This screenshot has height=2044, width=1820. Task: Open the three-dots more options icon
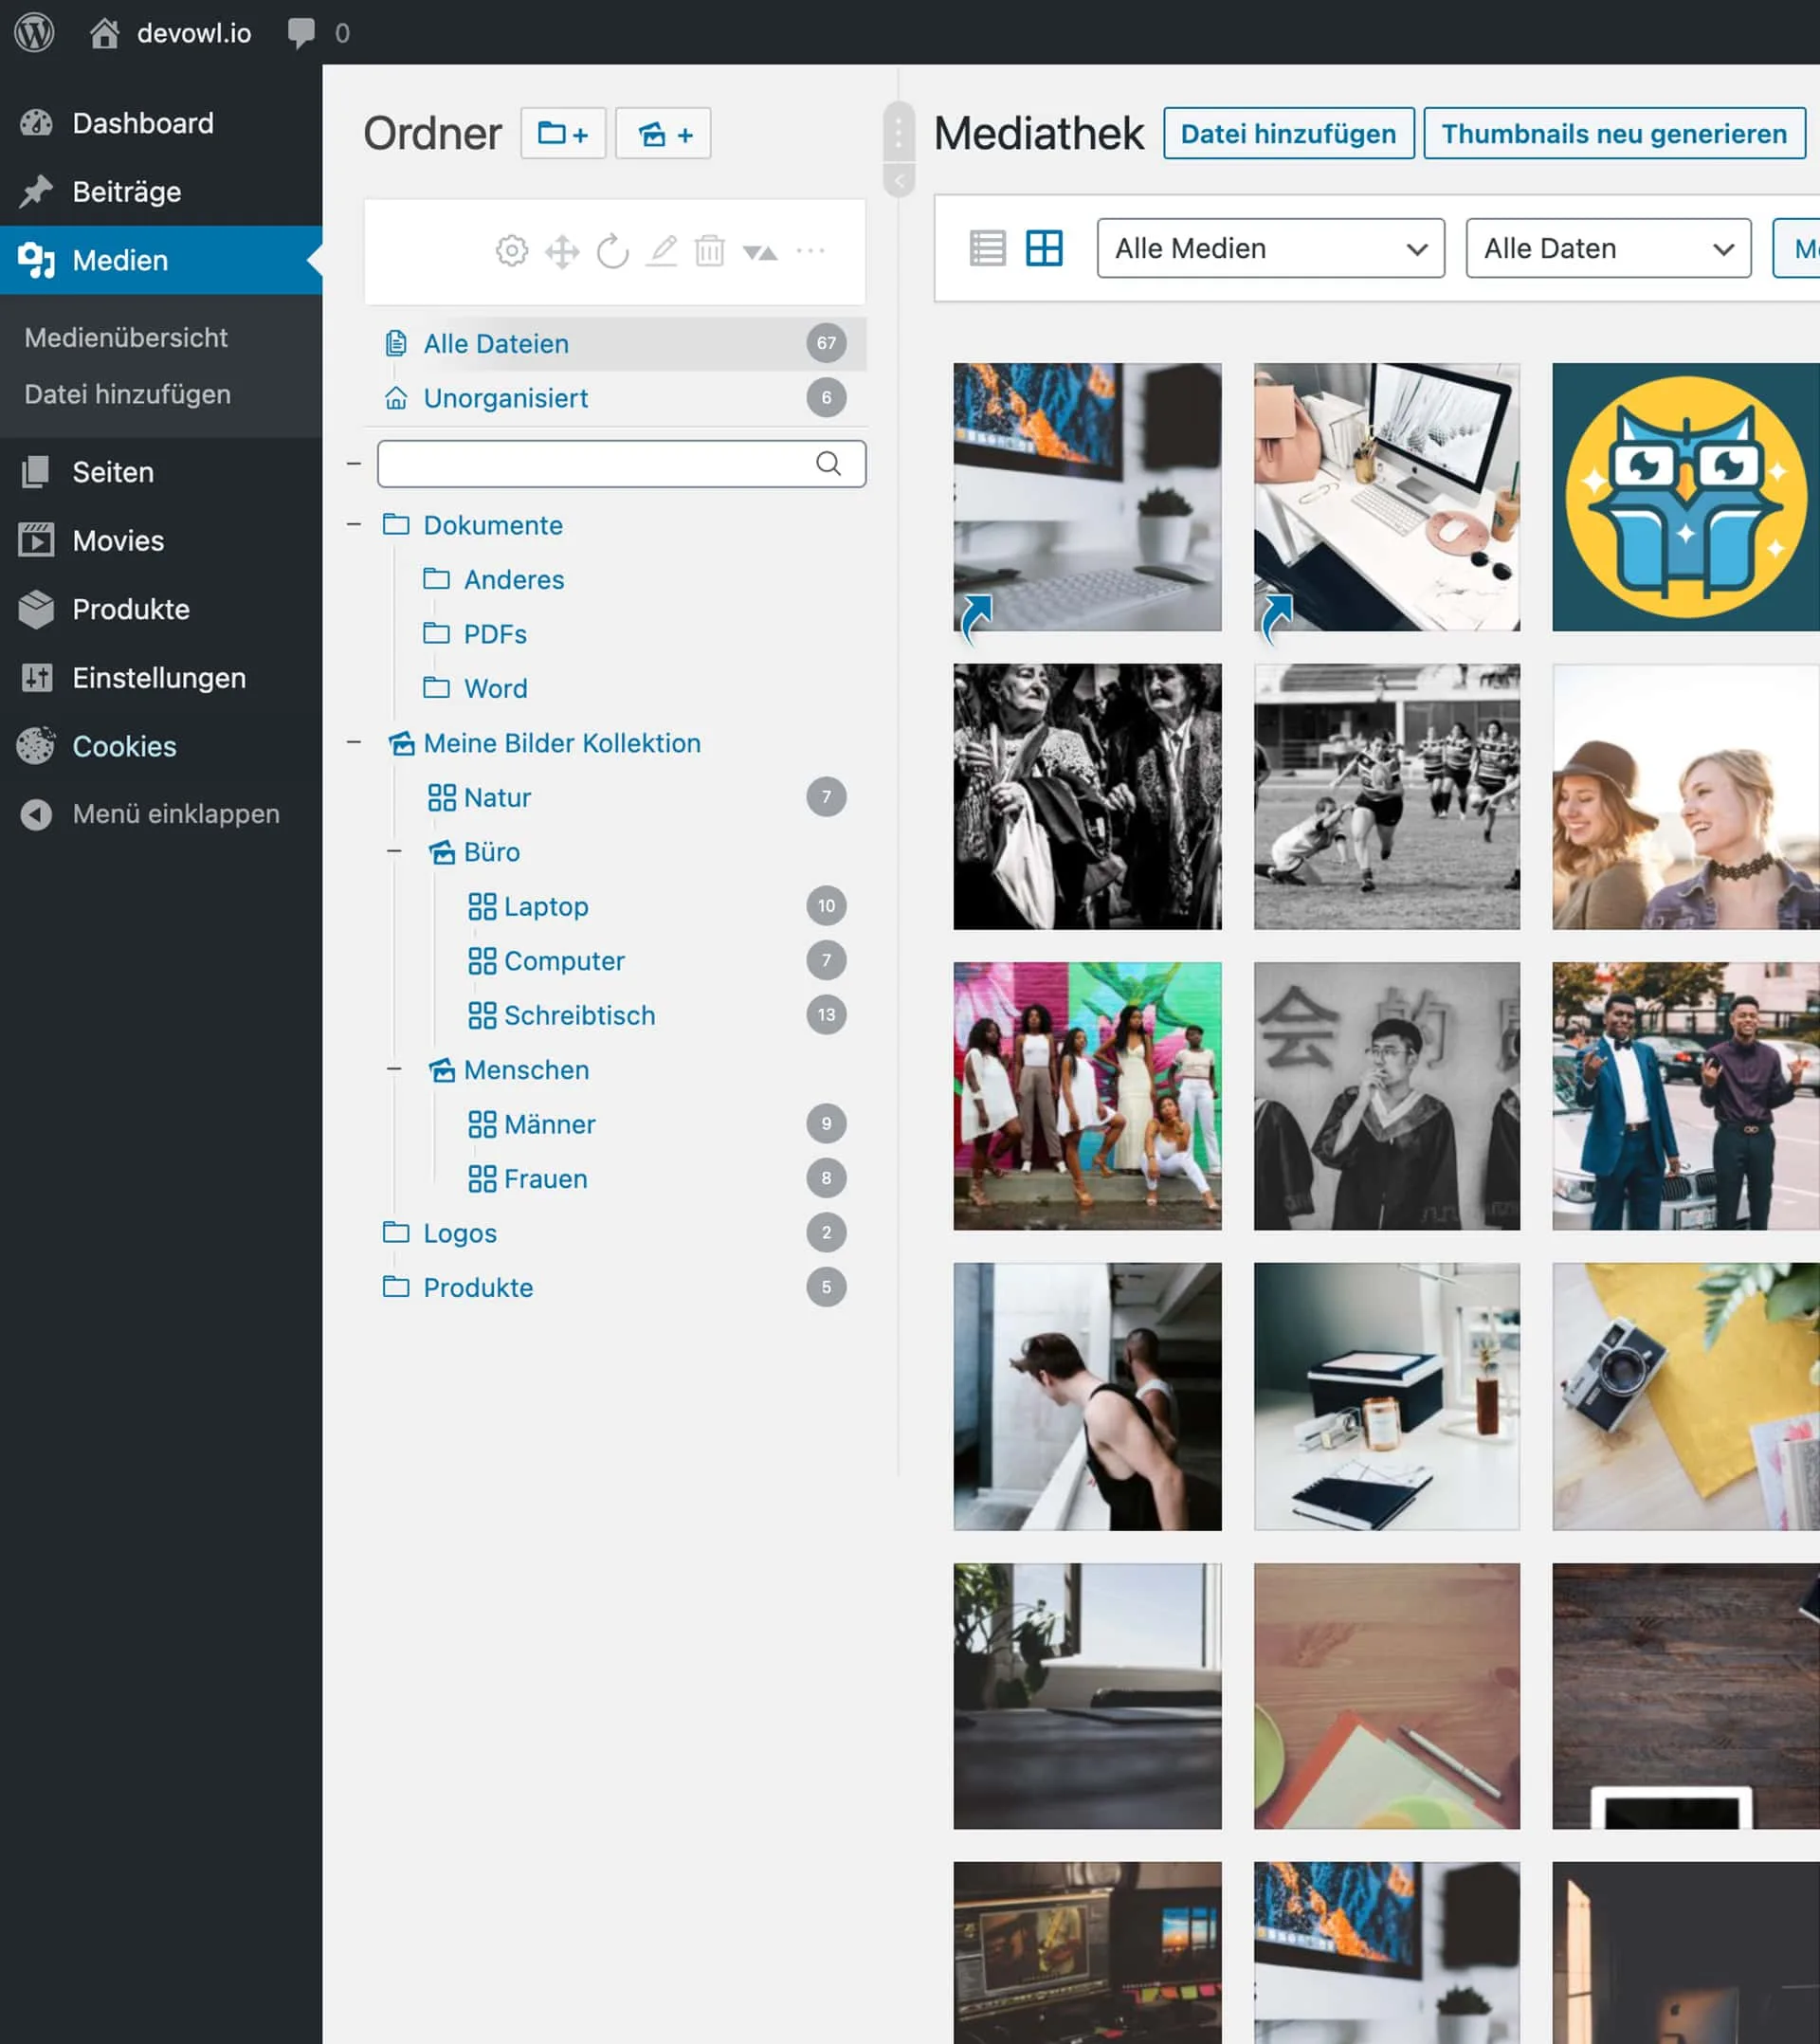point(810,250)
